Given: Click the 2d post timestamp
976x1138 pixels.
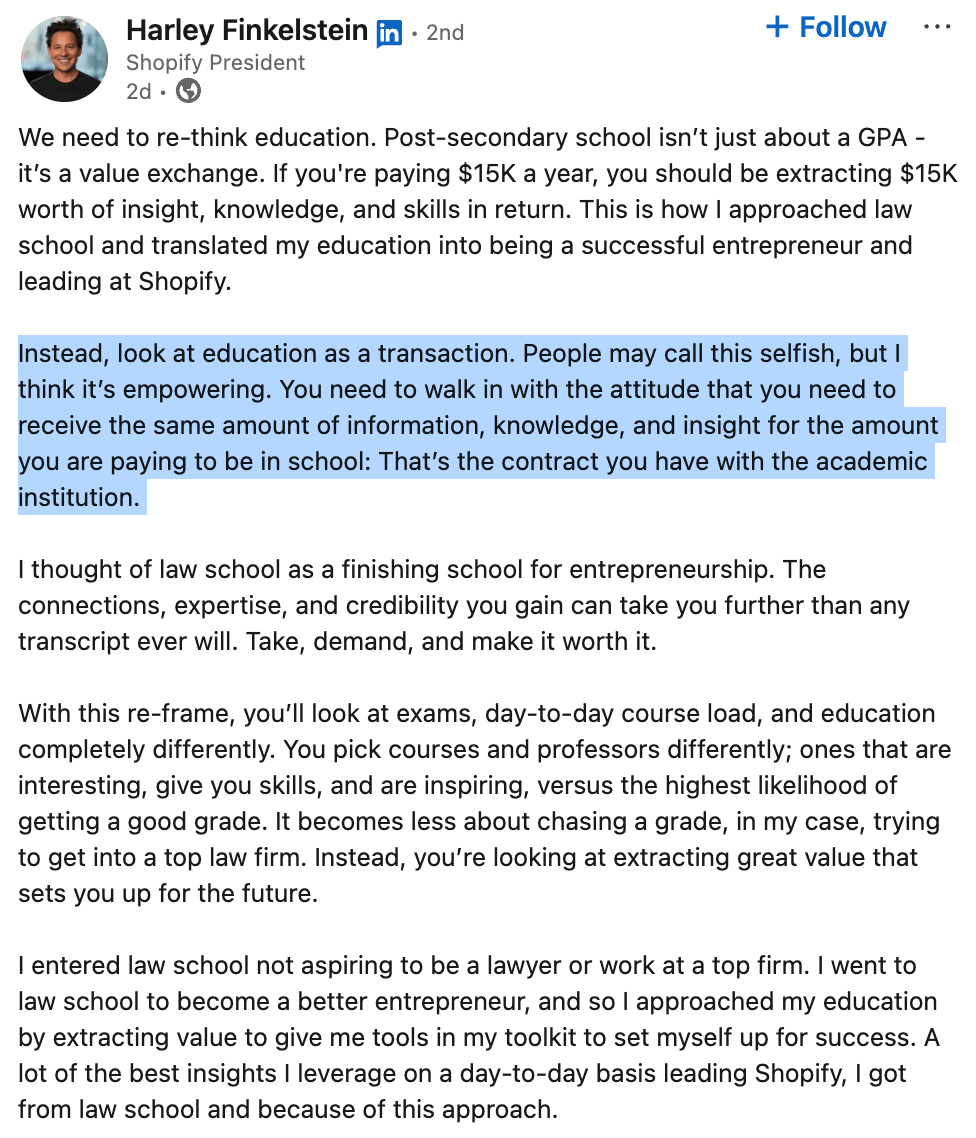Looking at the screenshot, I should point(138,92).
